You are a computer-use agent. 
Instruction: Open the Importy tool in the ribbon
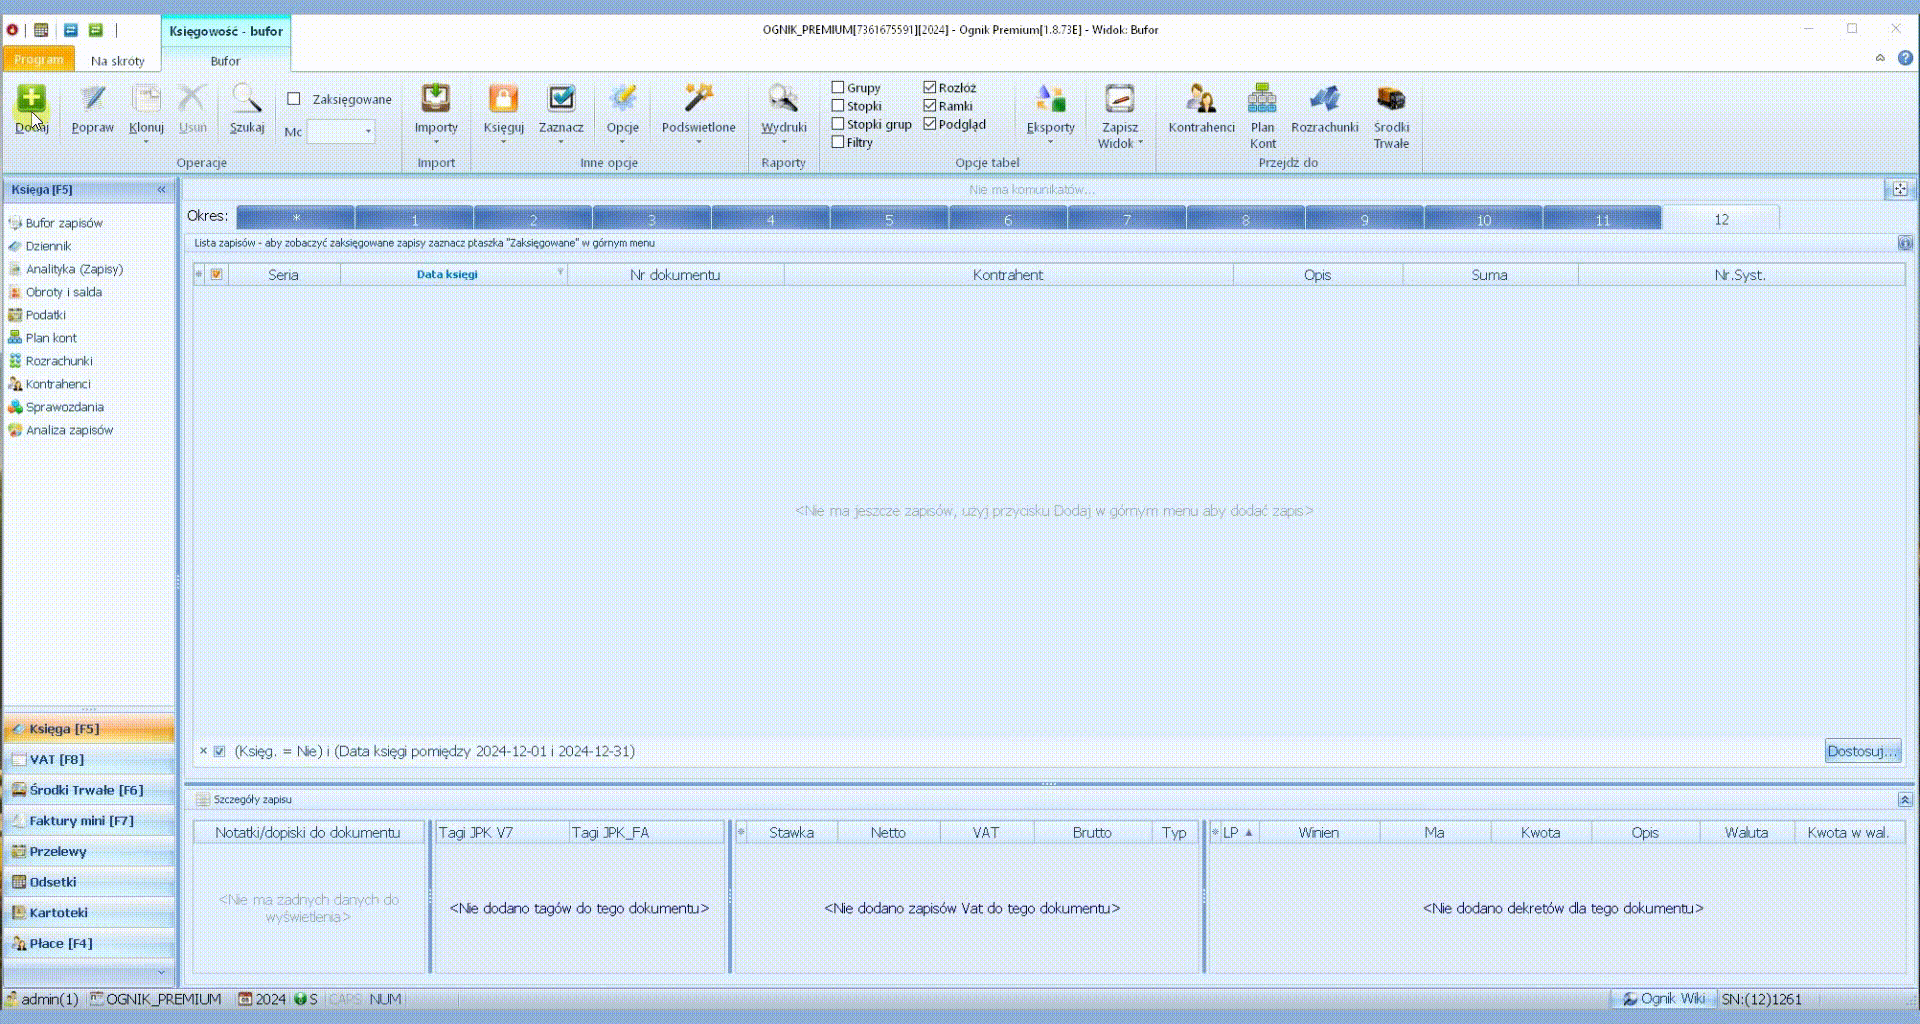(x=436, y=99)
